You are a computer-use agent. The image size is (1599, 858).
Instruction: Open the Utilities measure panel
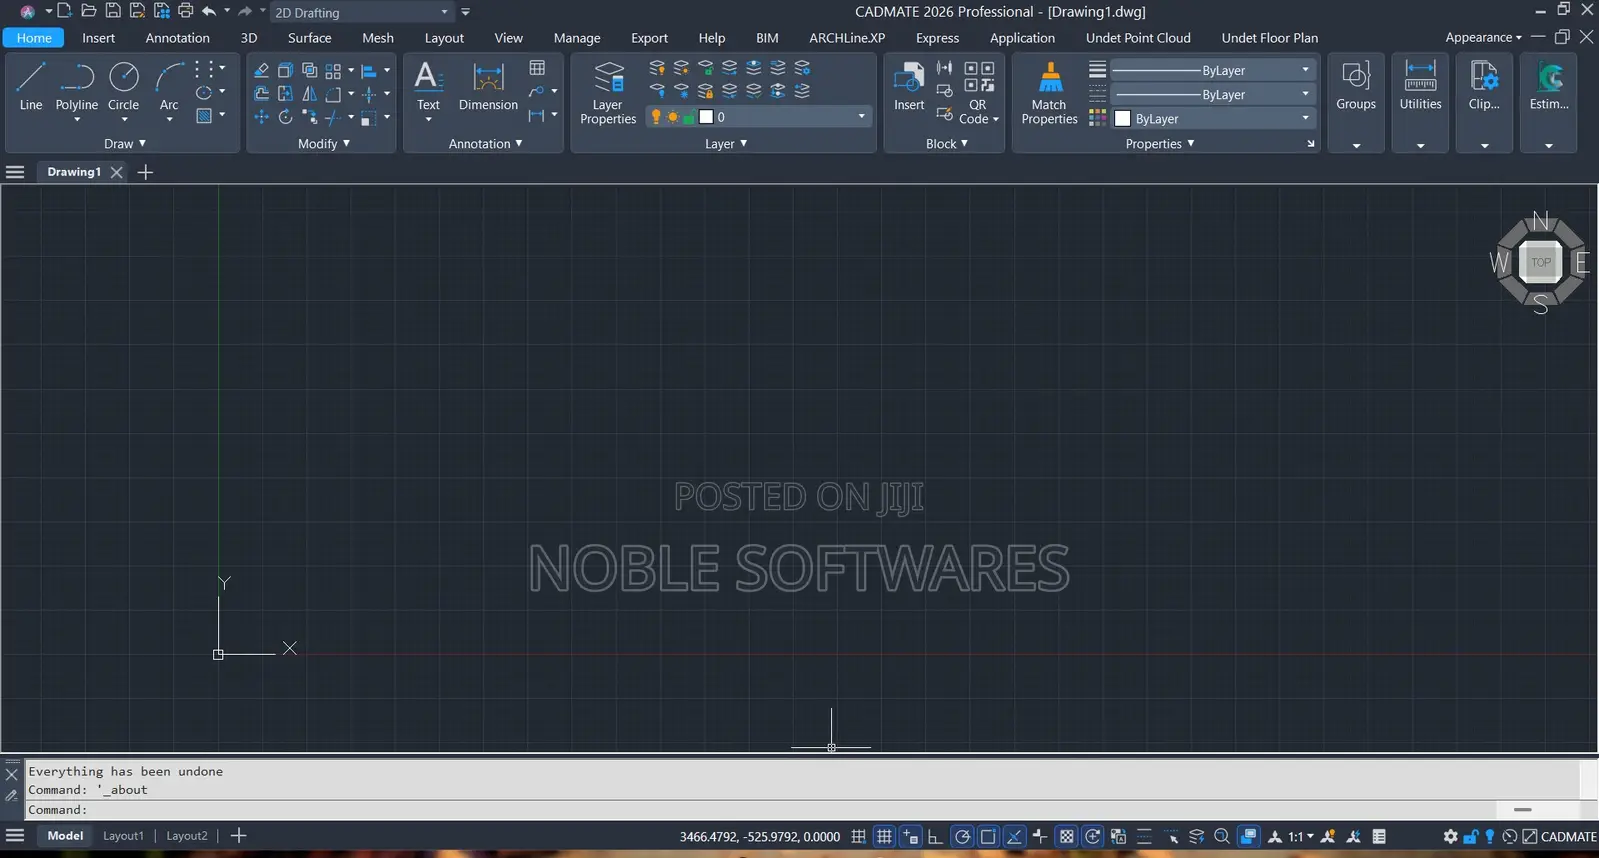tap(1420, 86)
